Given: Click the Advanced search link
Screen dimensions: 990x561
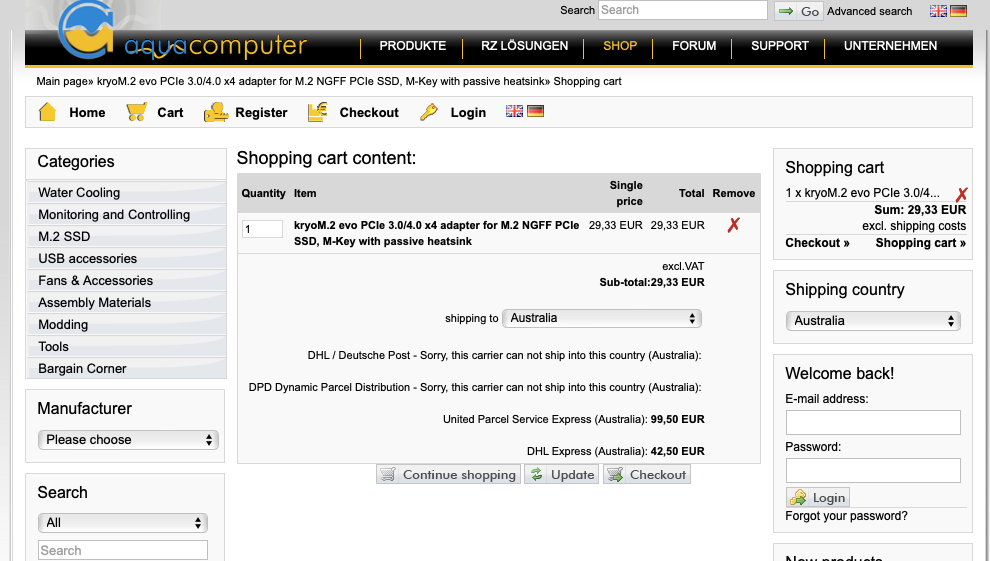Looking at the screenshot, I should click(869, 11).
